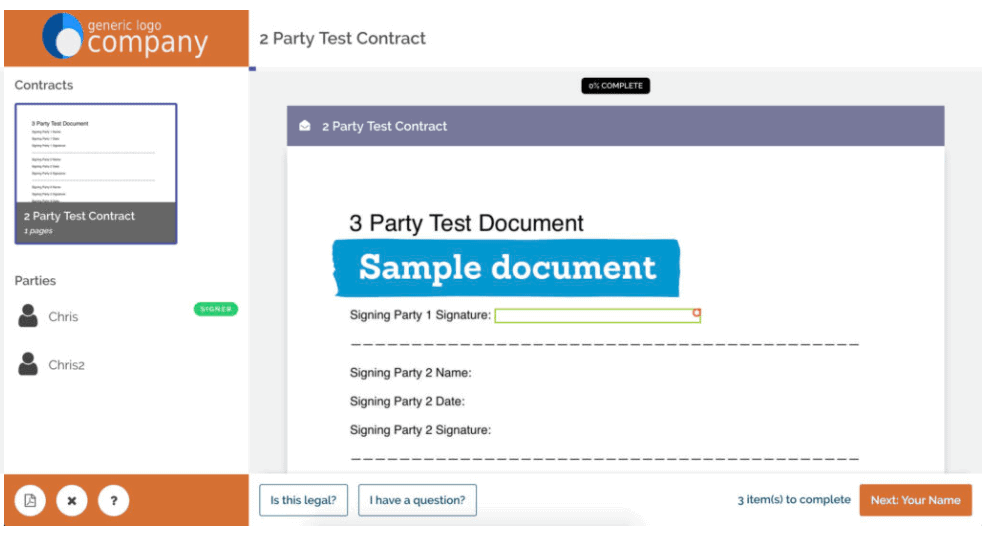
Task: Click the purple 2 Party Test Contract header bar
Action: (616, 126)
